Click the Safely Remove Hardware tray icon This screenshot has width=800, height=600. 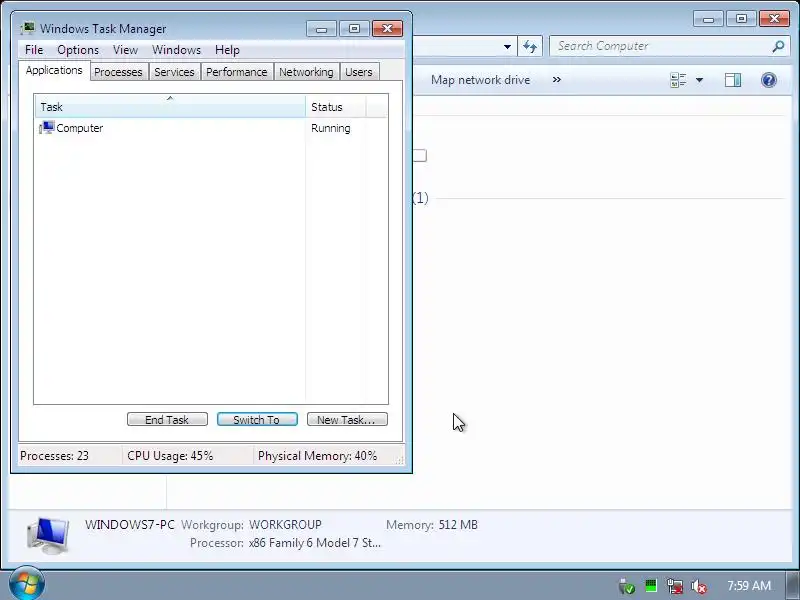click(627, 586)
